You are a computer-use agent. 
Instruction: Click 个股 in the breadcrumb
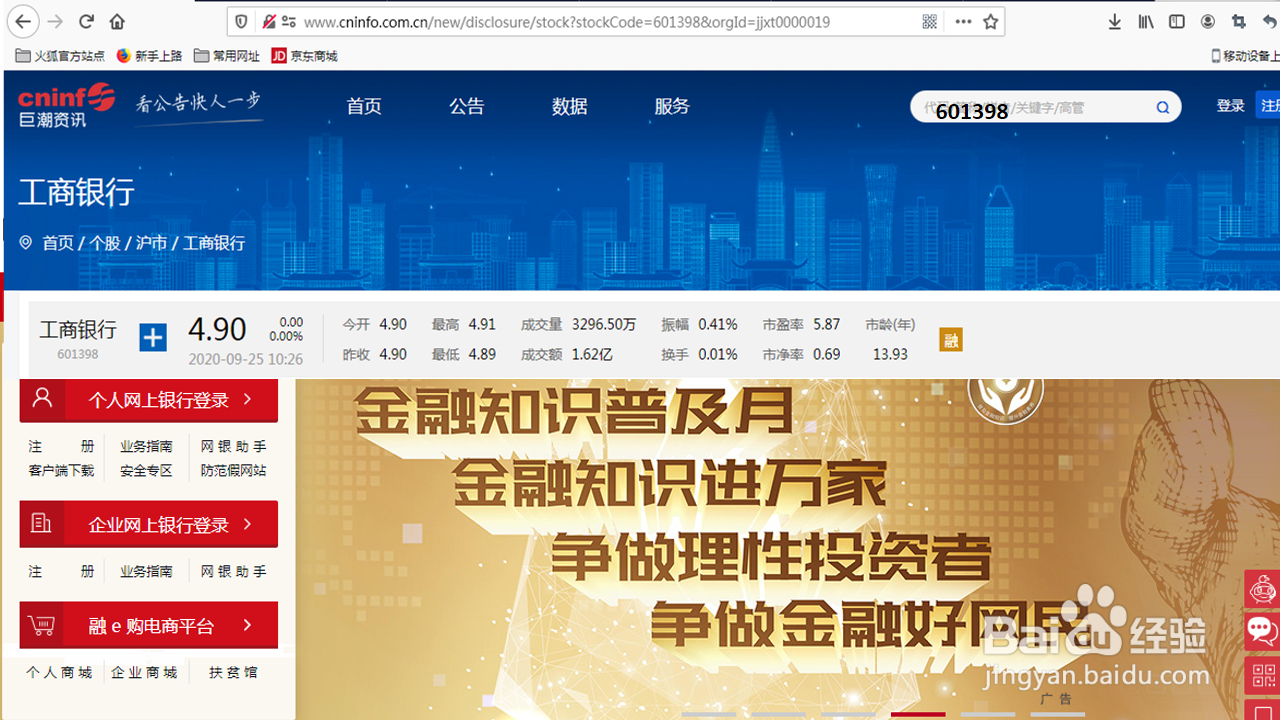105,243
